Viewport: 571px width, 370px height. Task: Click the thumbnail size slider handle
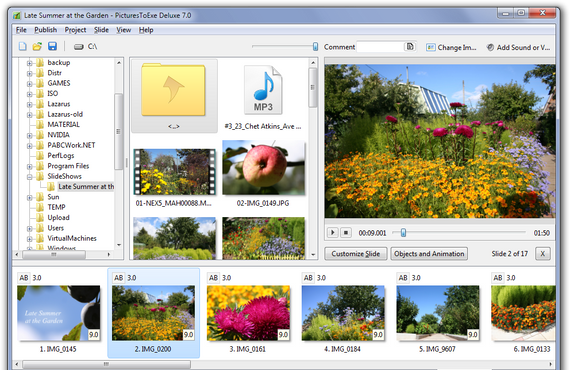point(315,46)
